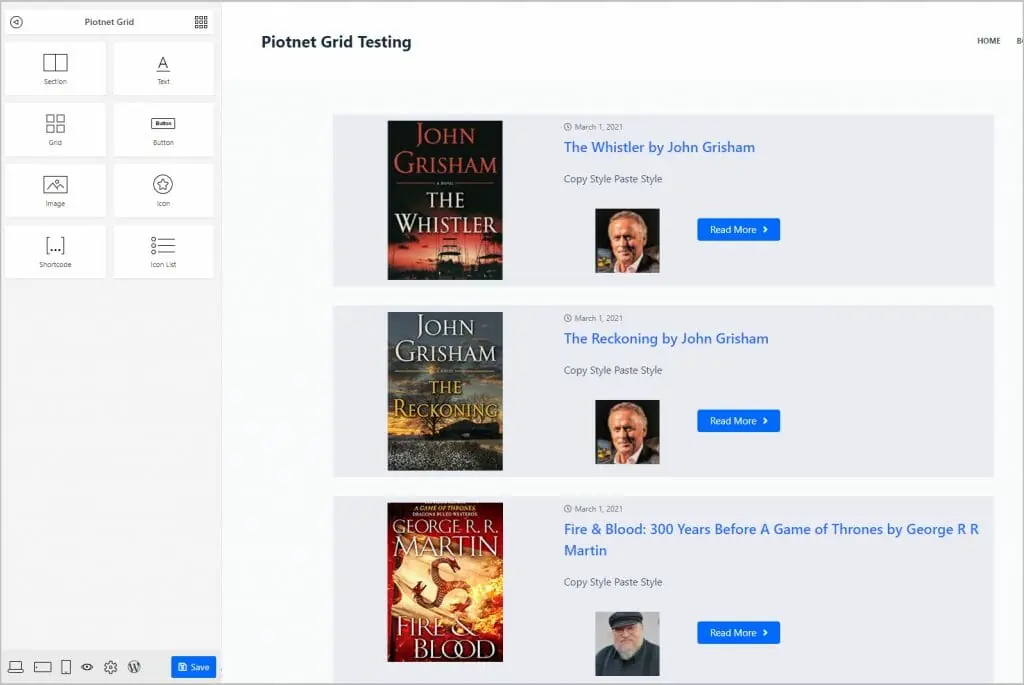Screen dimensions: 1024x685
Task: Open "The Whistler by John Grisham" link
Action: [x=659, y=147]
